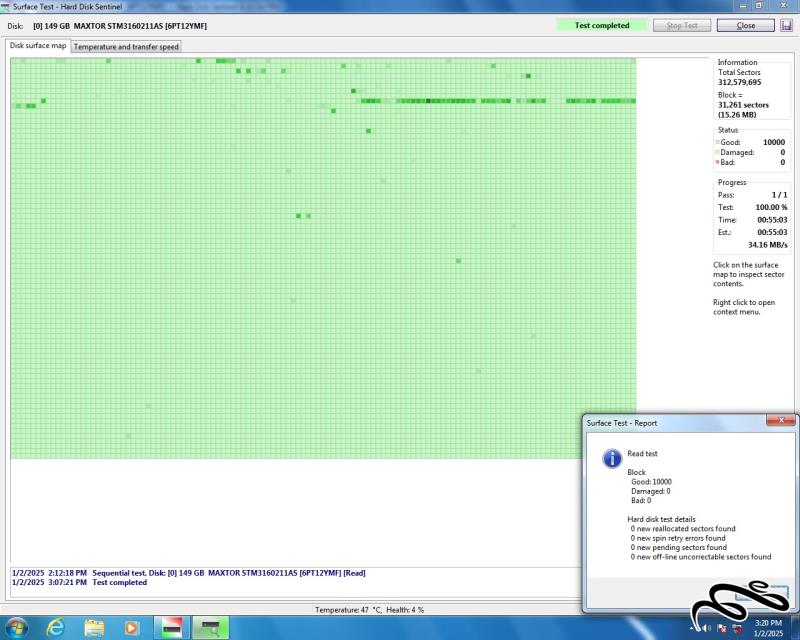The height and width of the screenshot is (640, 800).
Task: Click '0 new reallocated sectors found' line
Action: point(683,529)
